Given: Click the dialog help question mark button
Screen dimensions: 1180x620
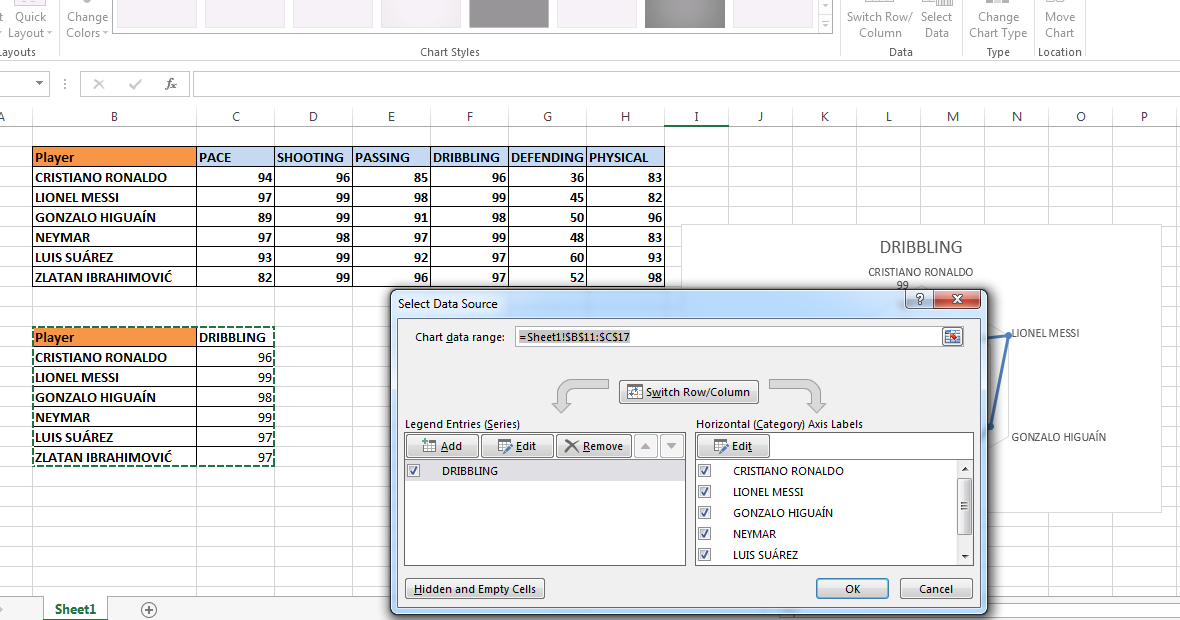Looking at the screenshot, I should (919, 299).
